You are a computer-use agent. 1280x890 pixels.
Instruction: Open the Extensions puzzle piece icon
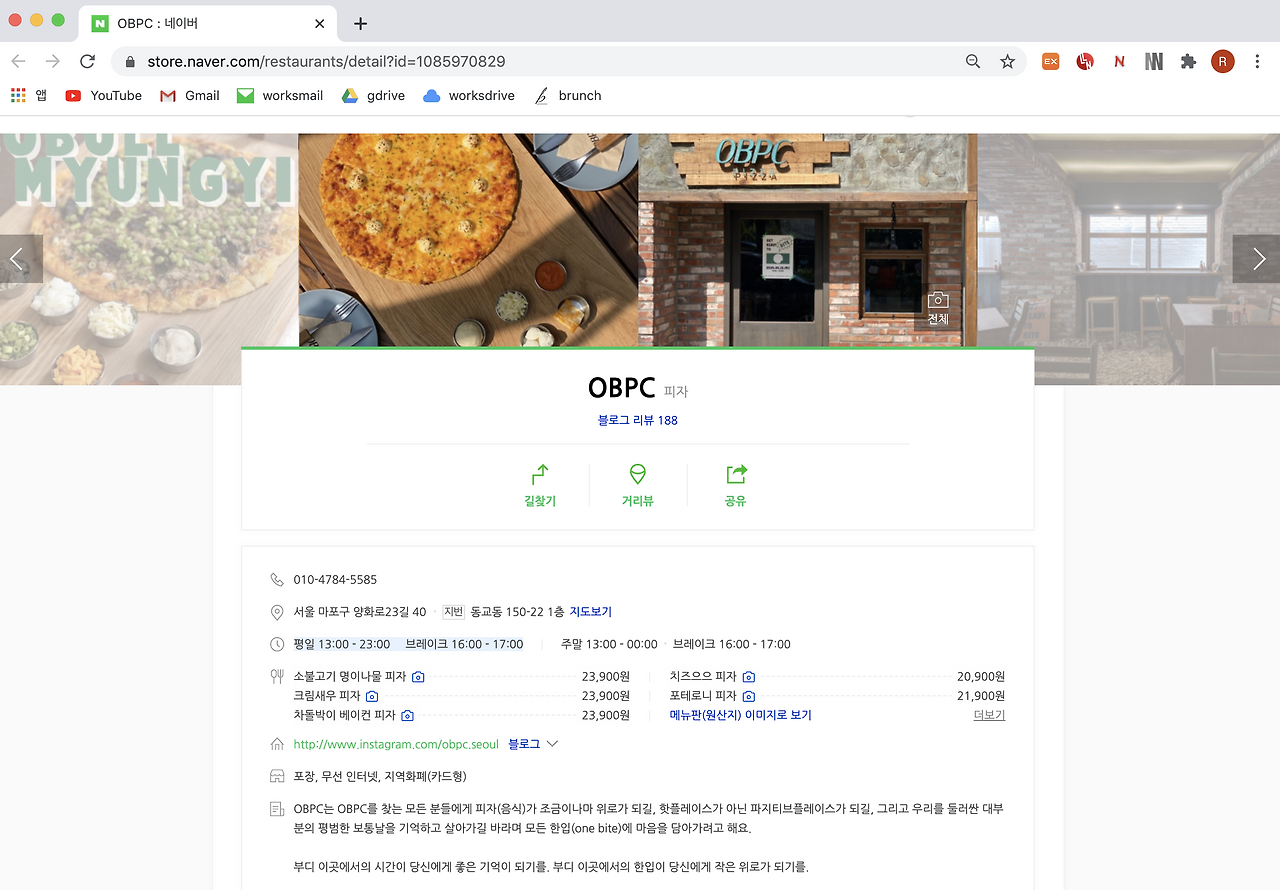click(1188, 61)
